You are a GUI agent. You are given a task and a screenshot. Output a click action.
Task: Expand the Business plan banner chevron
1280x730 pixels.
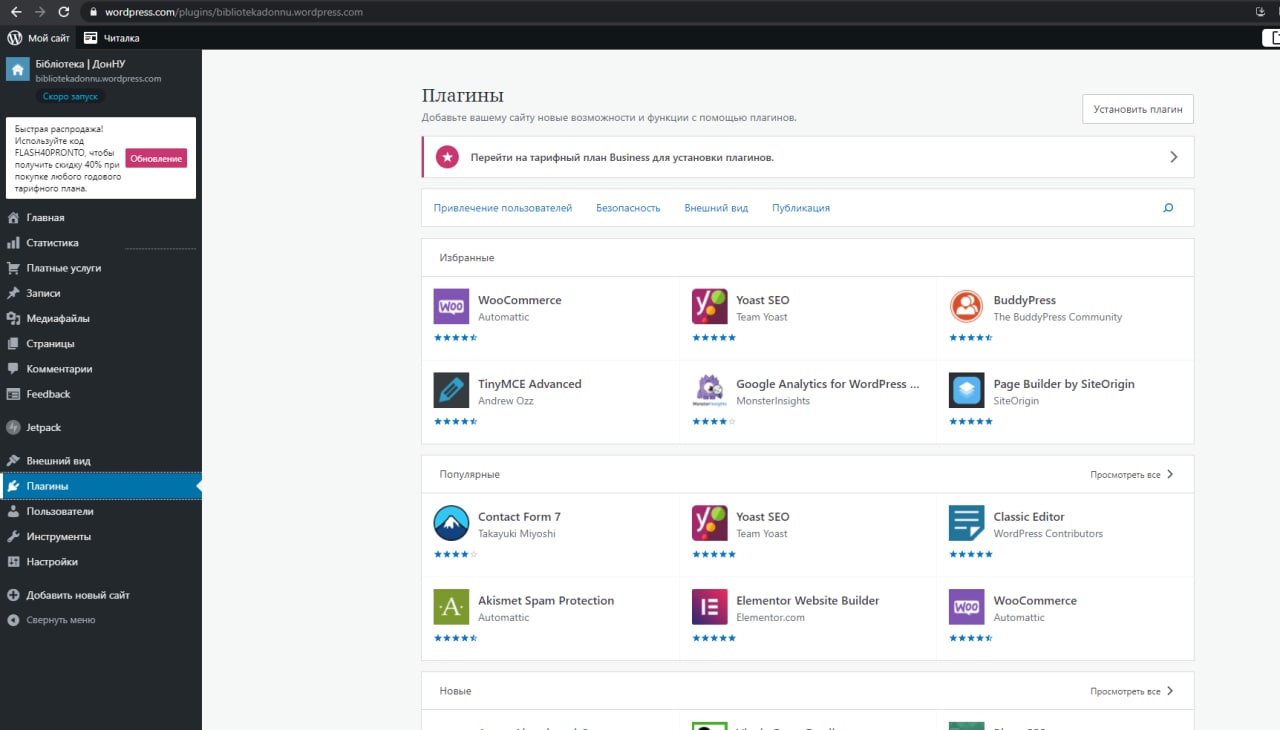1174,157
